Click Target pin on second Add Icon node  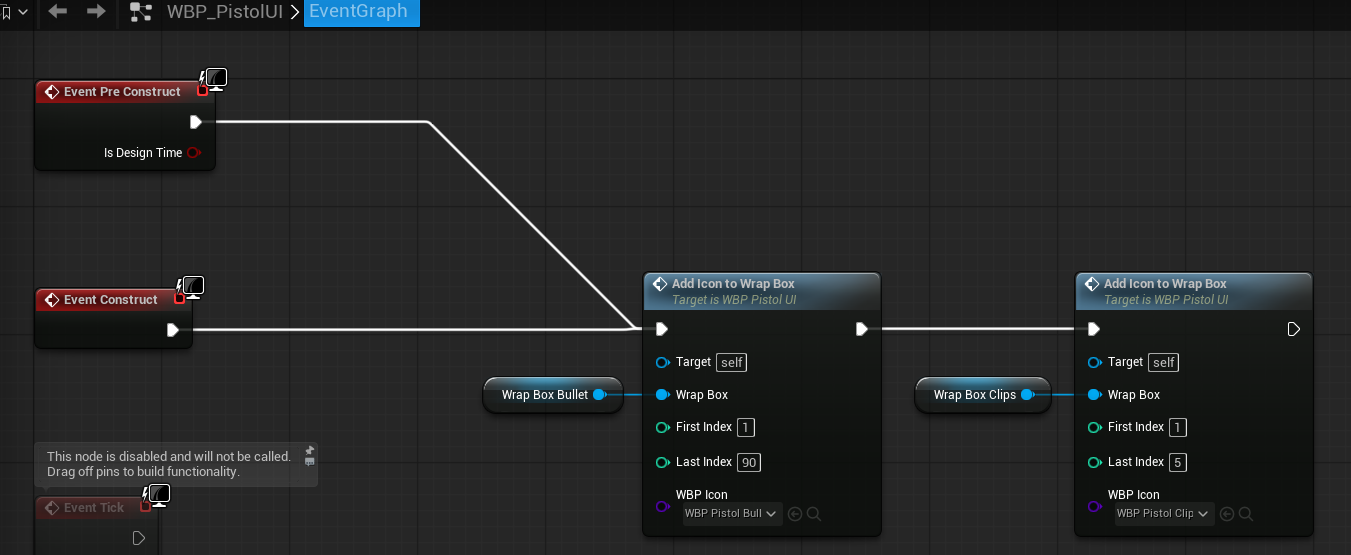1094,362
